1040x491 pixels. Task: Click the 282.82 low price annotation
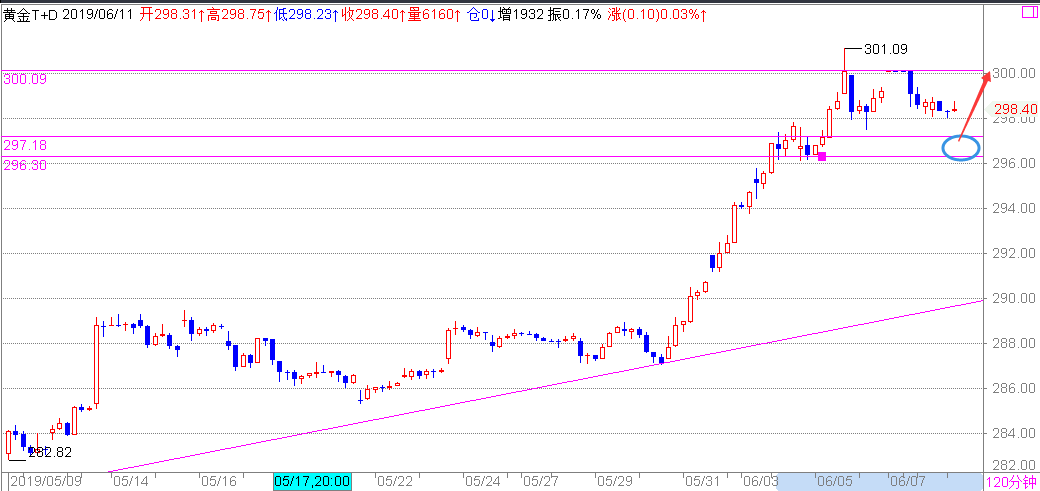pyautogui.click(x=50, y=453)
